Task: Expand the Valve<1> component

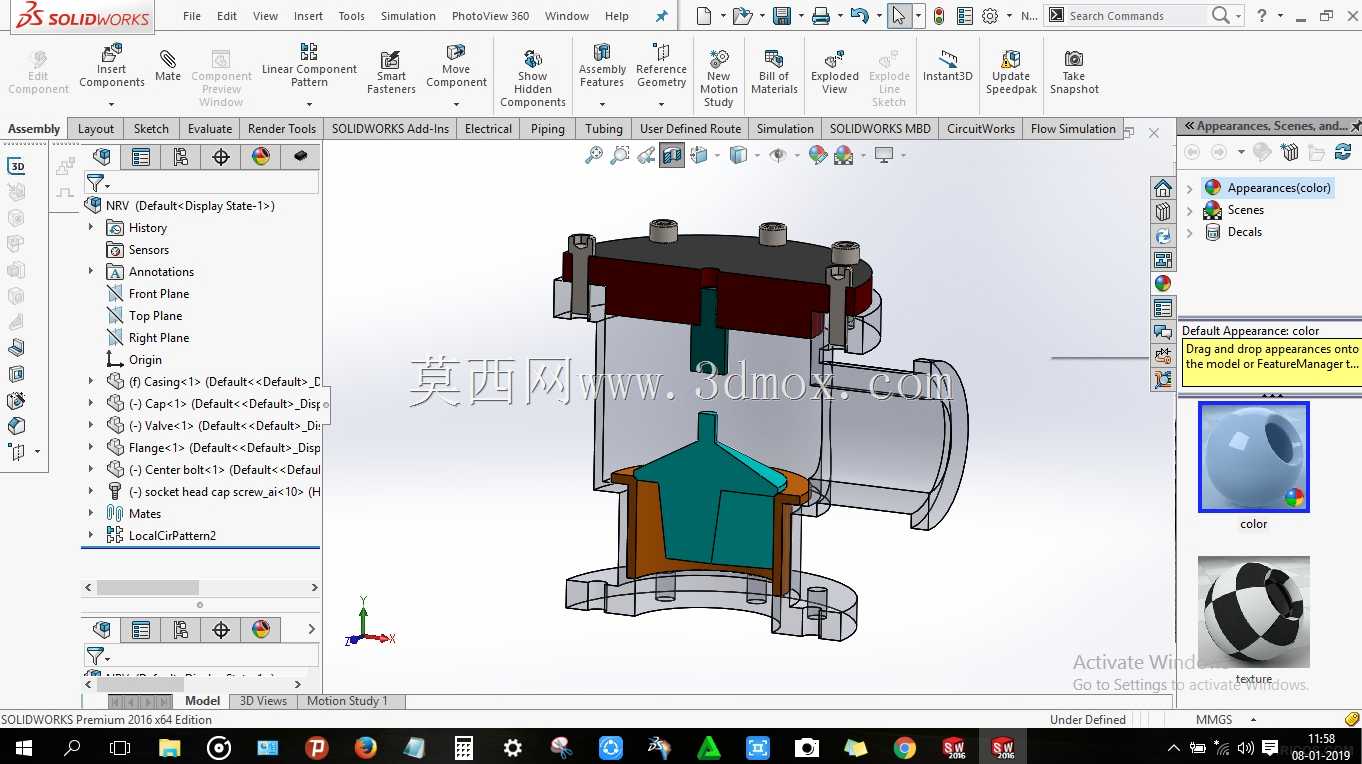Action: 91,426
